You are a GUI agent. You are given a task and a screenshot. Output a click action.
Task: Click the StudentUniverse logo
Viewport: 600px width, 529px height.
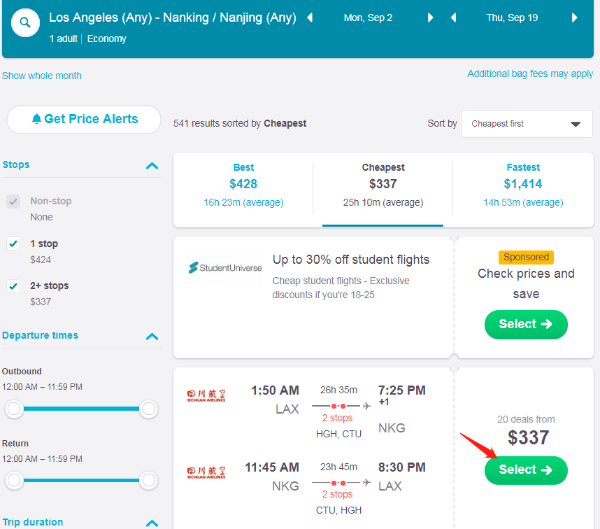[x=224, y=268]
